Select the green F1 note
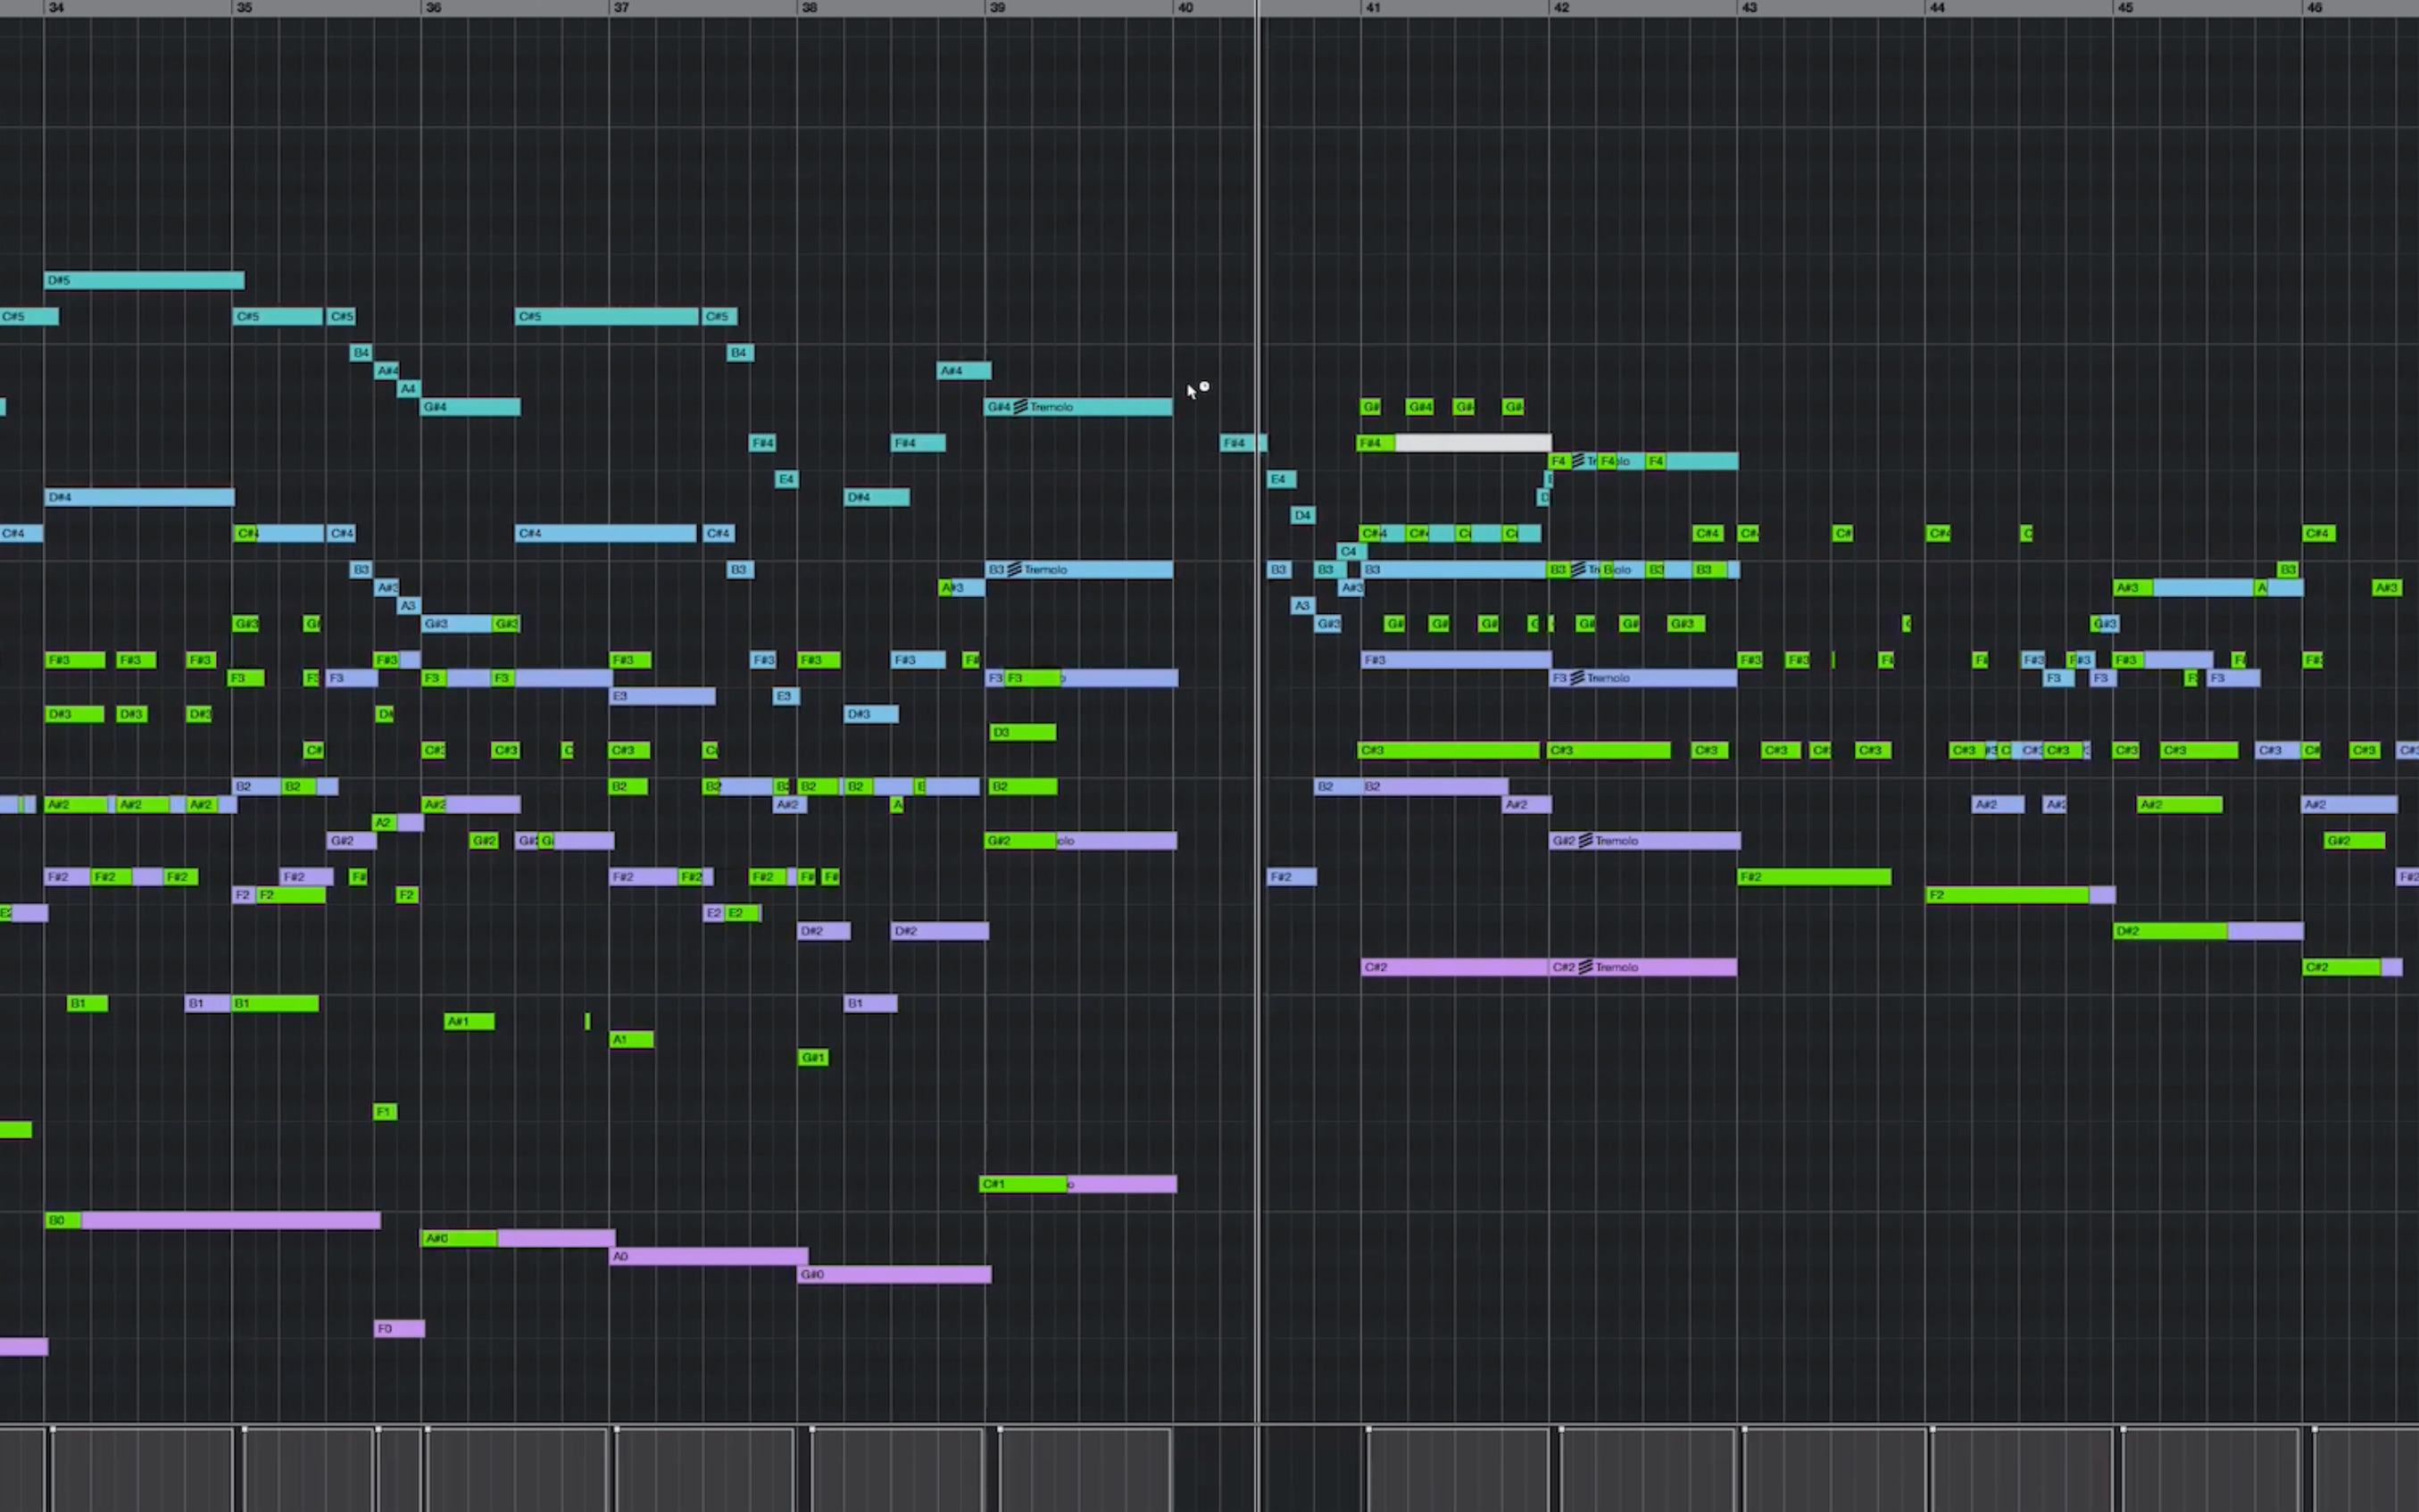The height and width of the screenshot is (1512, 2419). point(385,1112)
